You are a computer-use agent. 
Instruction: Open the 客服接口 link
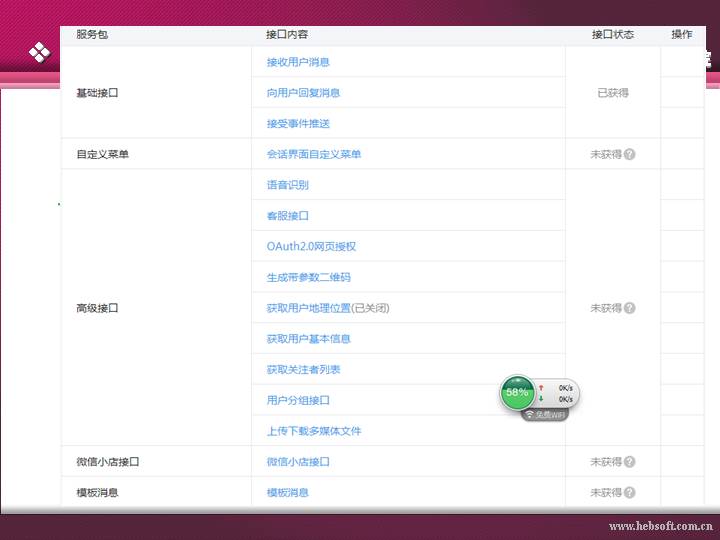click(x=287, y=216)
